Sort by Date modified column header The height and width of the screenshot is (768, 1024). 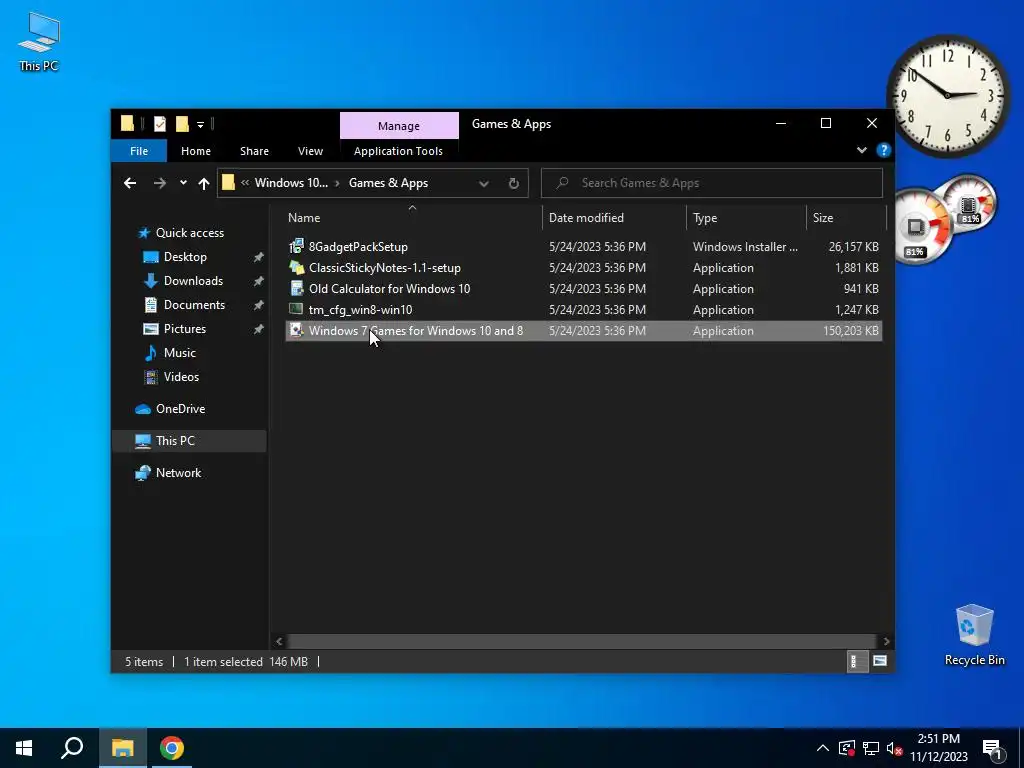tap(614, 217)
